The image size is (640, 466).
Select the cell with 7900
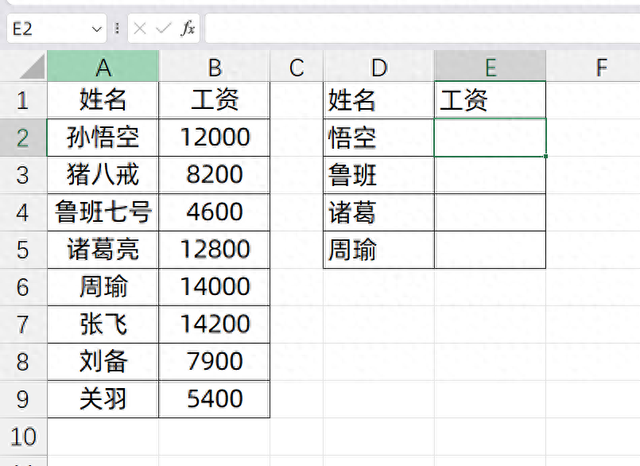tap(214, 362)
